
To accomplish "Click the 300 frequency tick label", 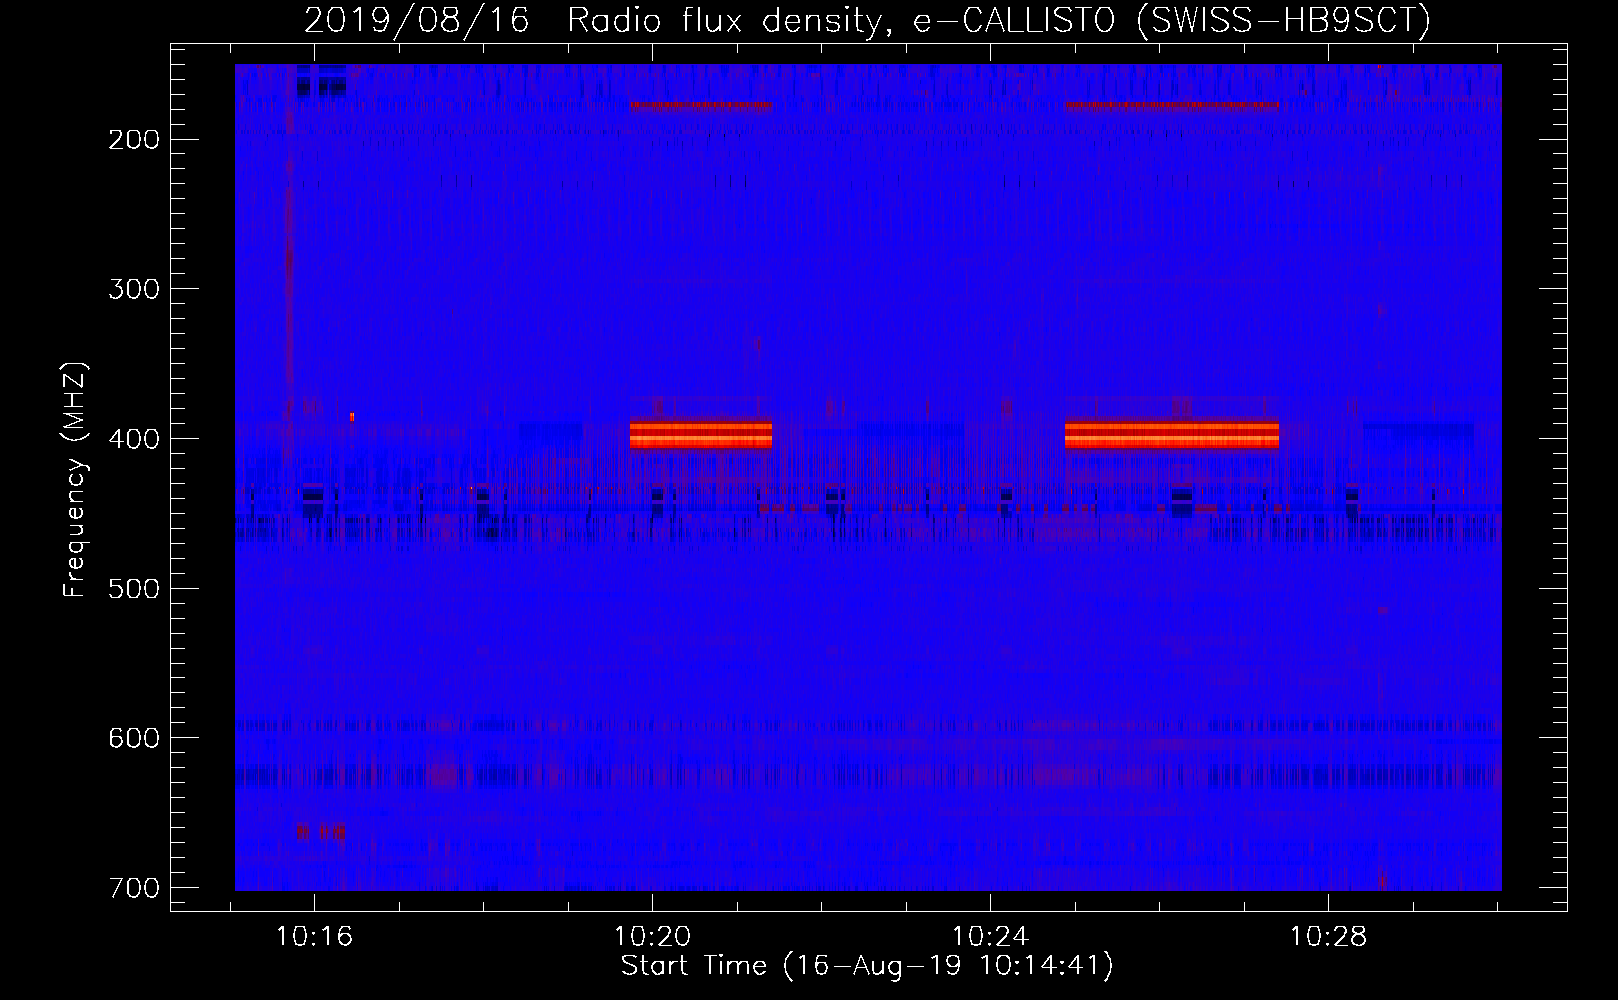I will 133,289.
